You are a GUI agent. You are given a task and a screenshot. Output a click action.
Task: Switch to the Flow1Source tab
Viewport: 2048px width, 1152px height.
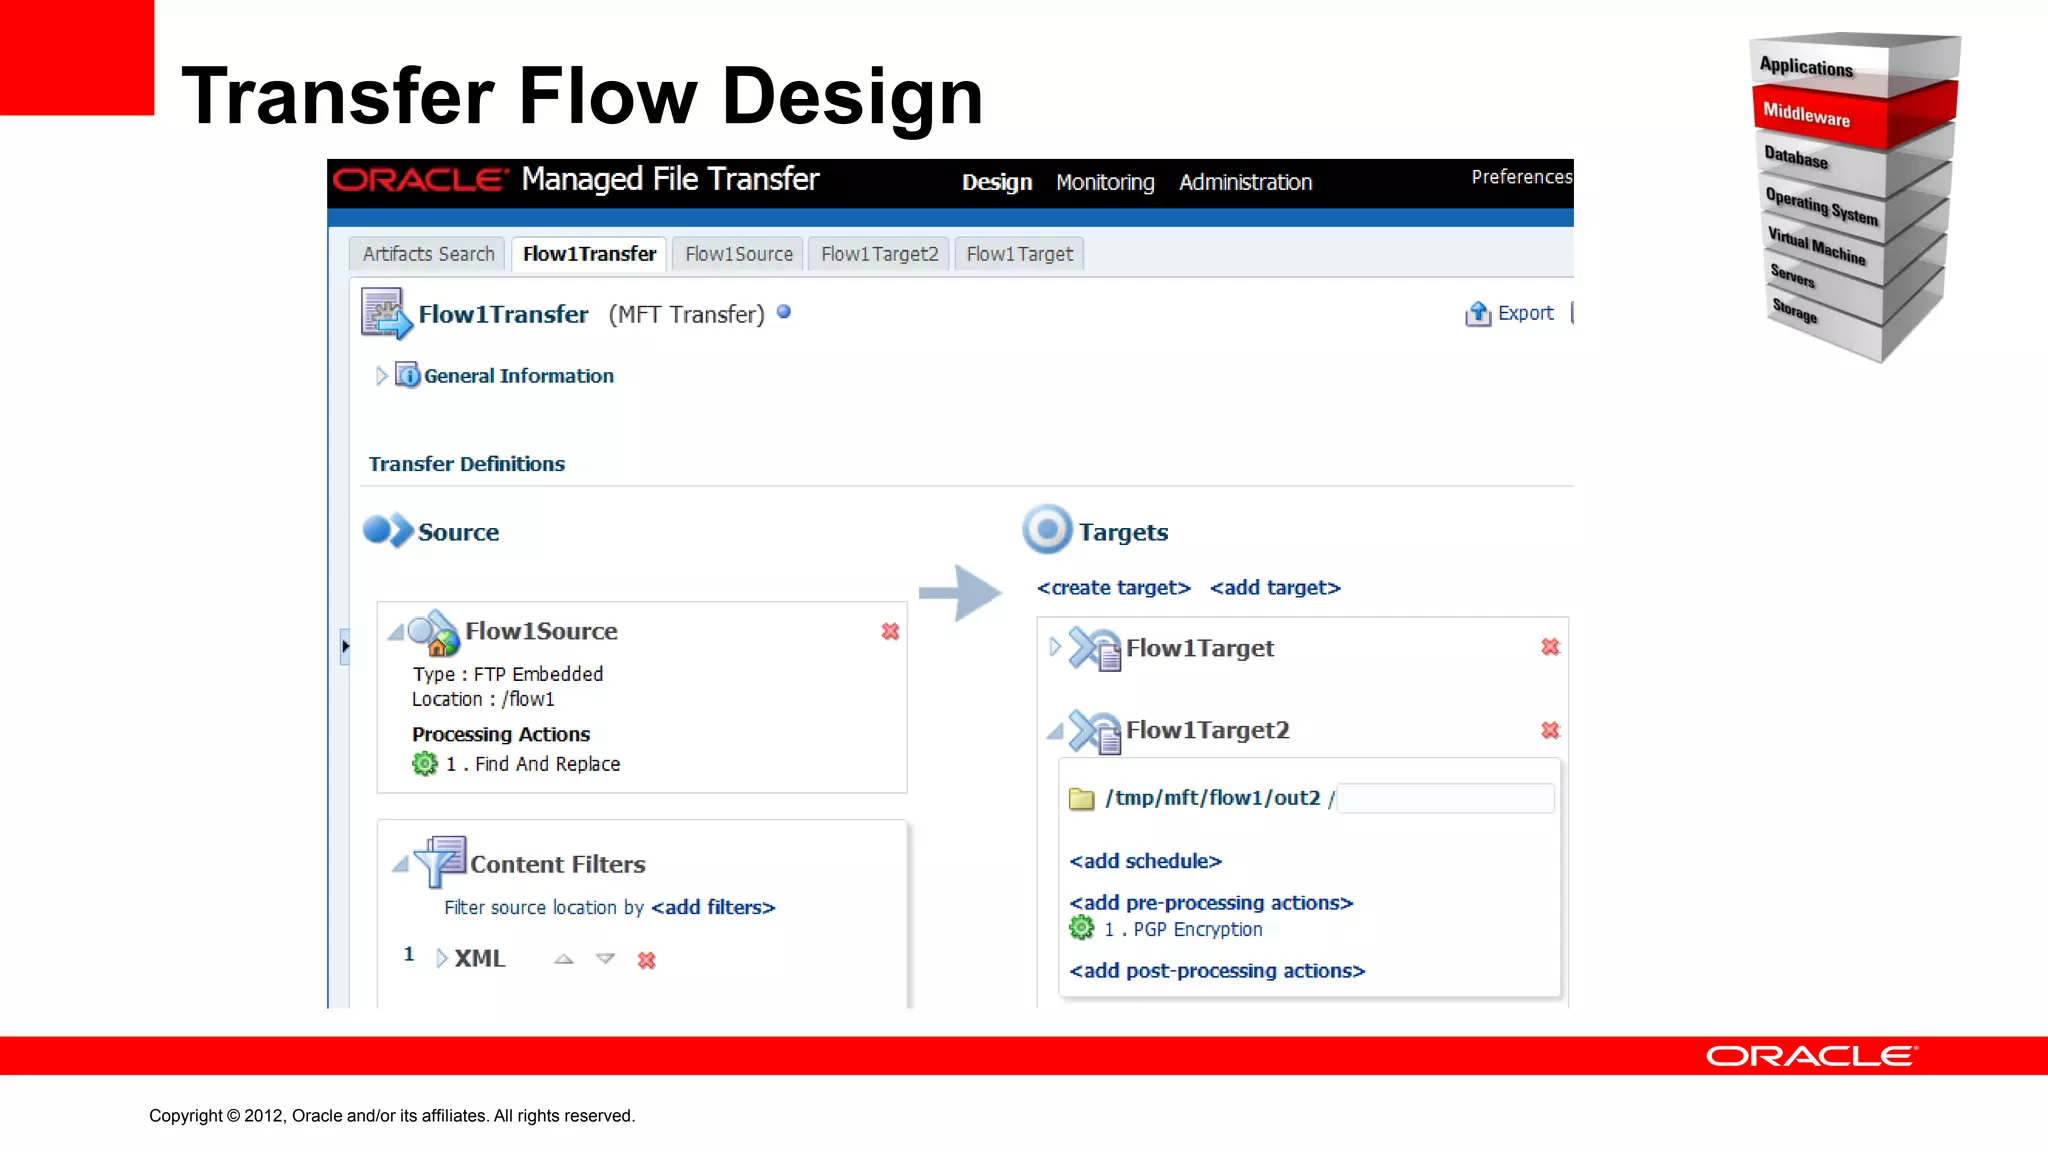(739, 254)
